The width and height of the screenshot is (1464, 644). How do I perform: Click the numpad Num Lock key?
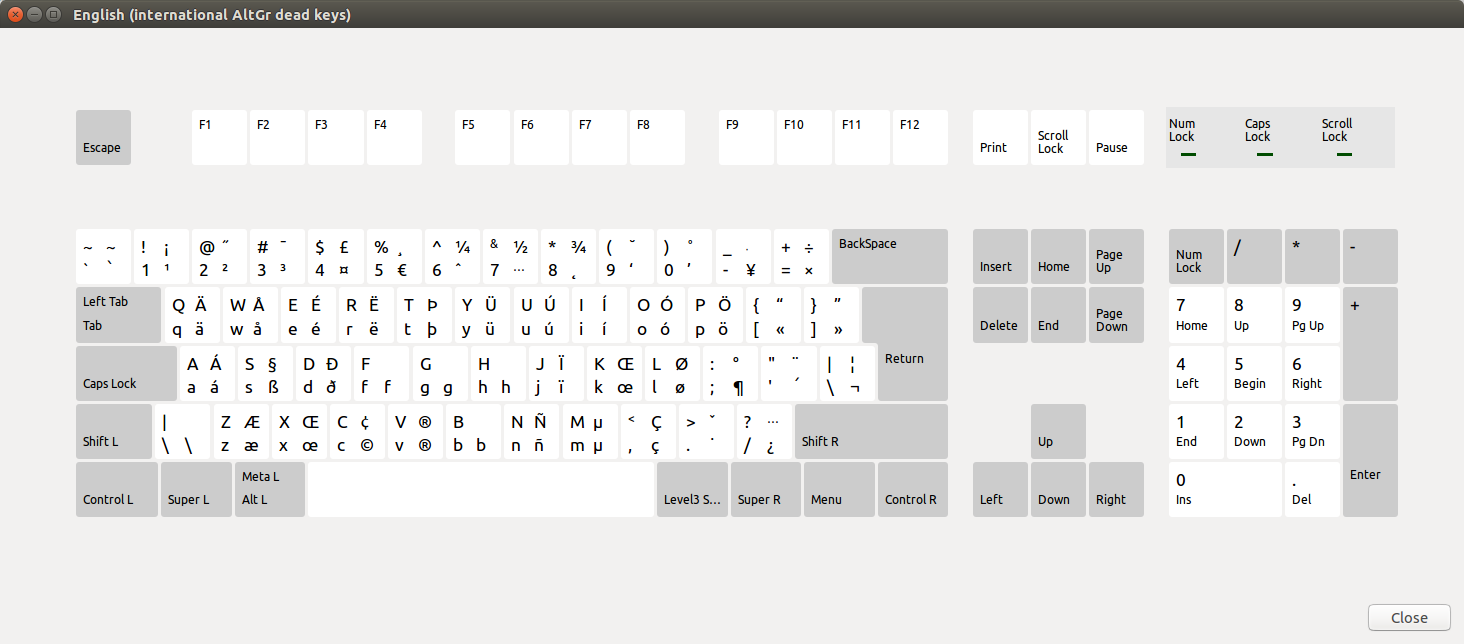[1196, 256]
